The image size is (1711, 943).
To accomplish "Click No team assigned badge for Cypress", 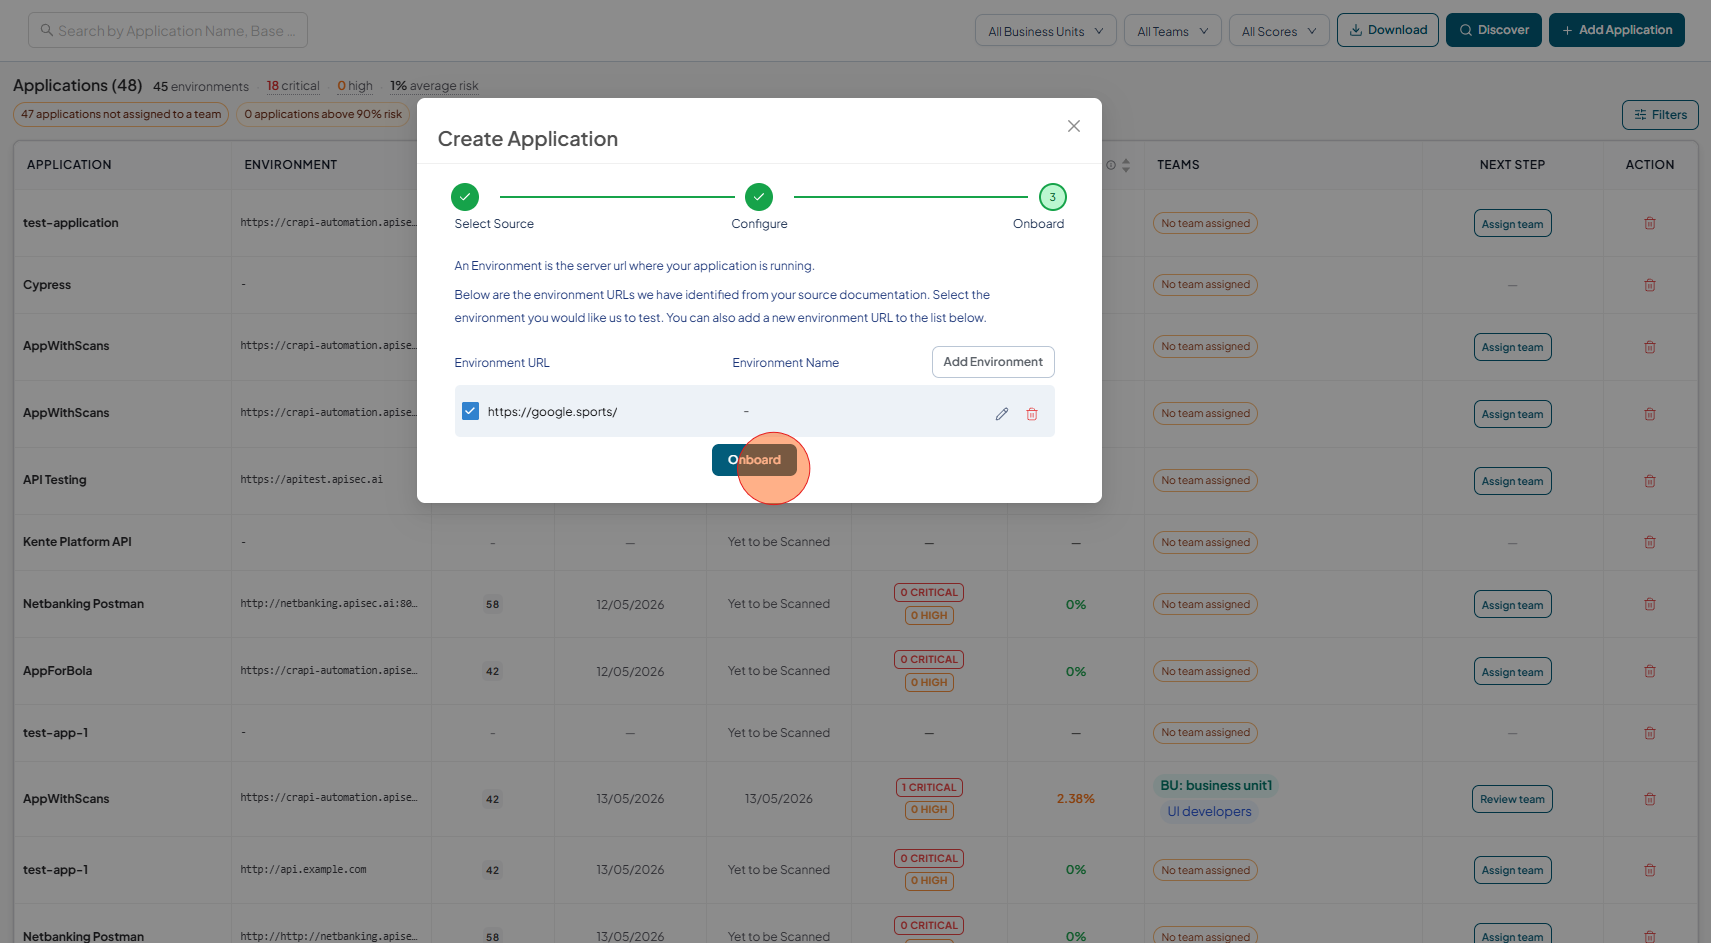I will [1205, 285].
